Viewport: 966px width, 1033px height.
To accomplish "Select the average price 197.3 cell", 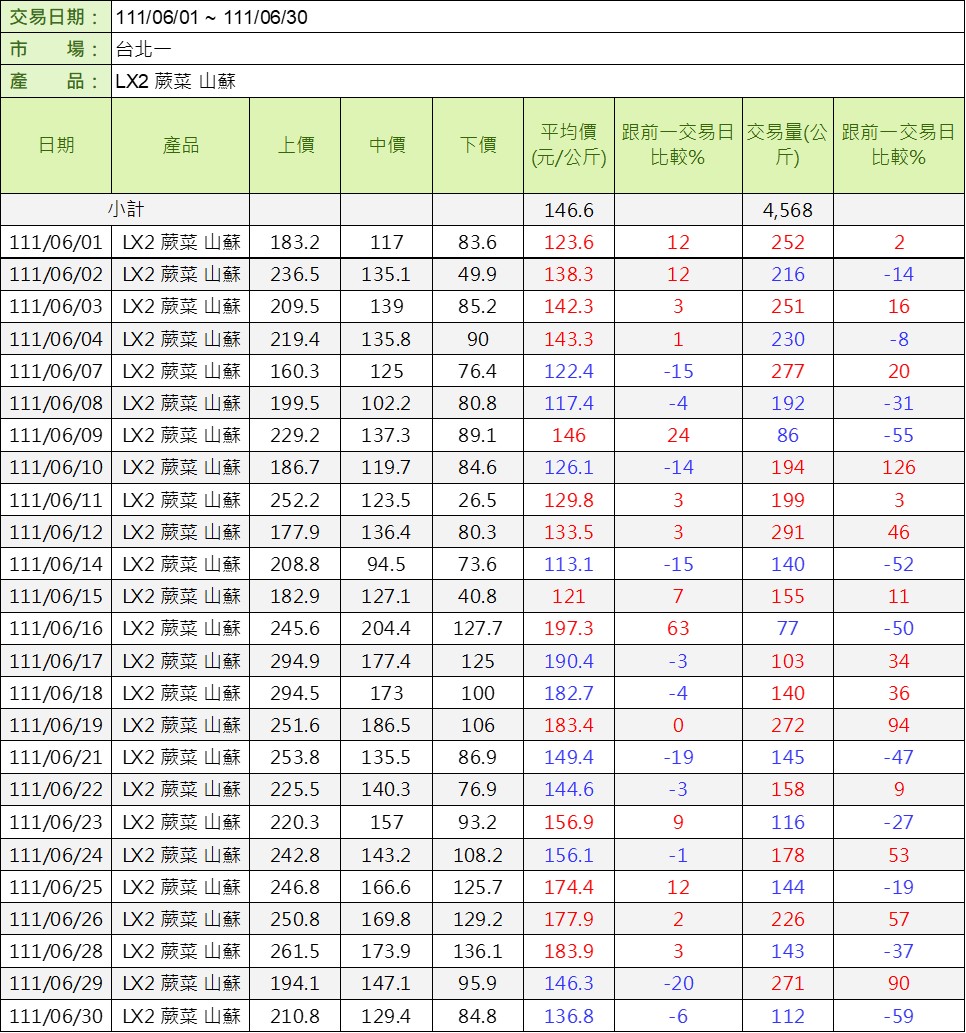I will (x=568, y=628).
